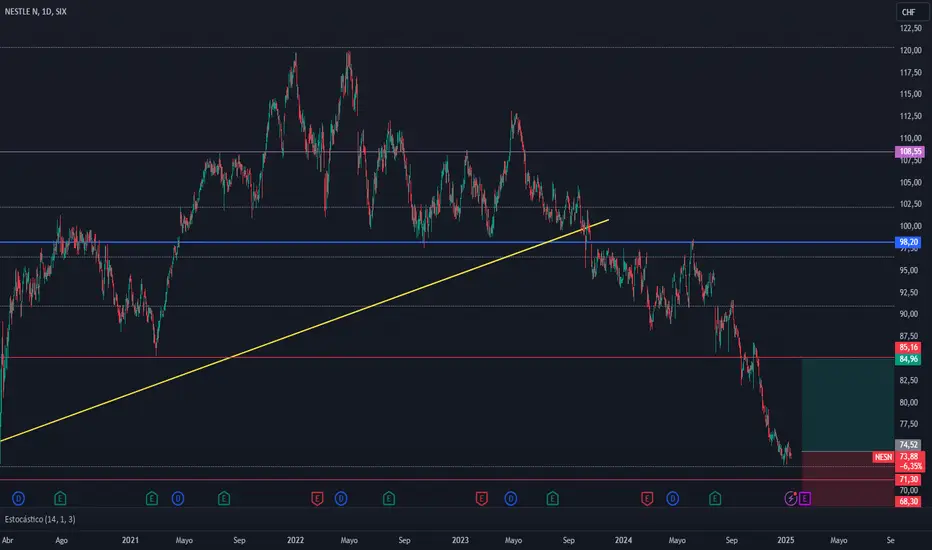Click the 2025 label on time axis
The height and width of the screenshot is (550, 932).
pyautogui.click(x=786, y=540)
